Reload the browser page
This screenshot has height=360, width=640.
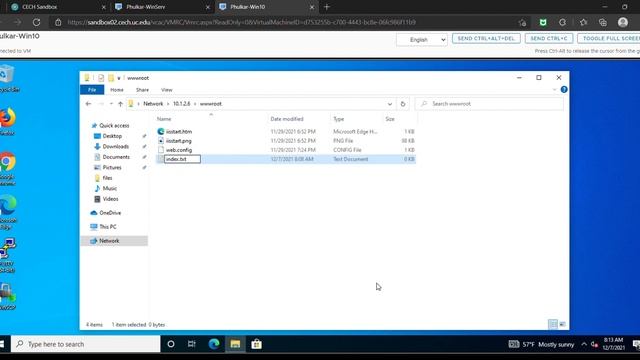[x=36, y=22]
